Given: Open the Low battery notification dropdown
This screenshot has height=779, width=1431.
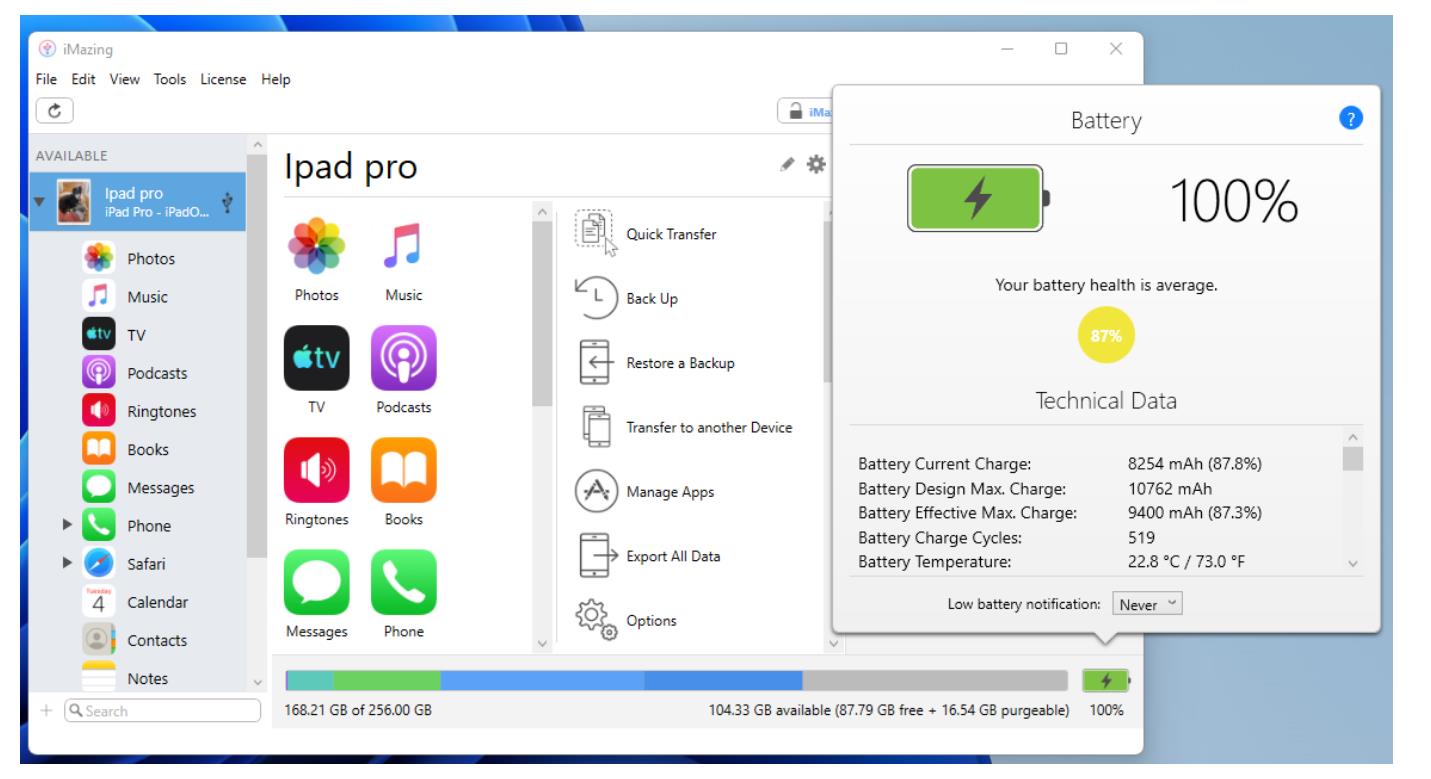Looking at the screenshot, I should point(1149,604).
